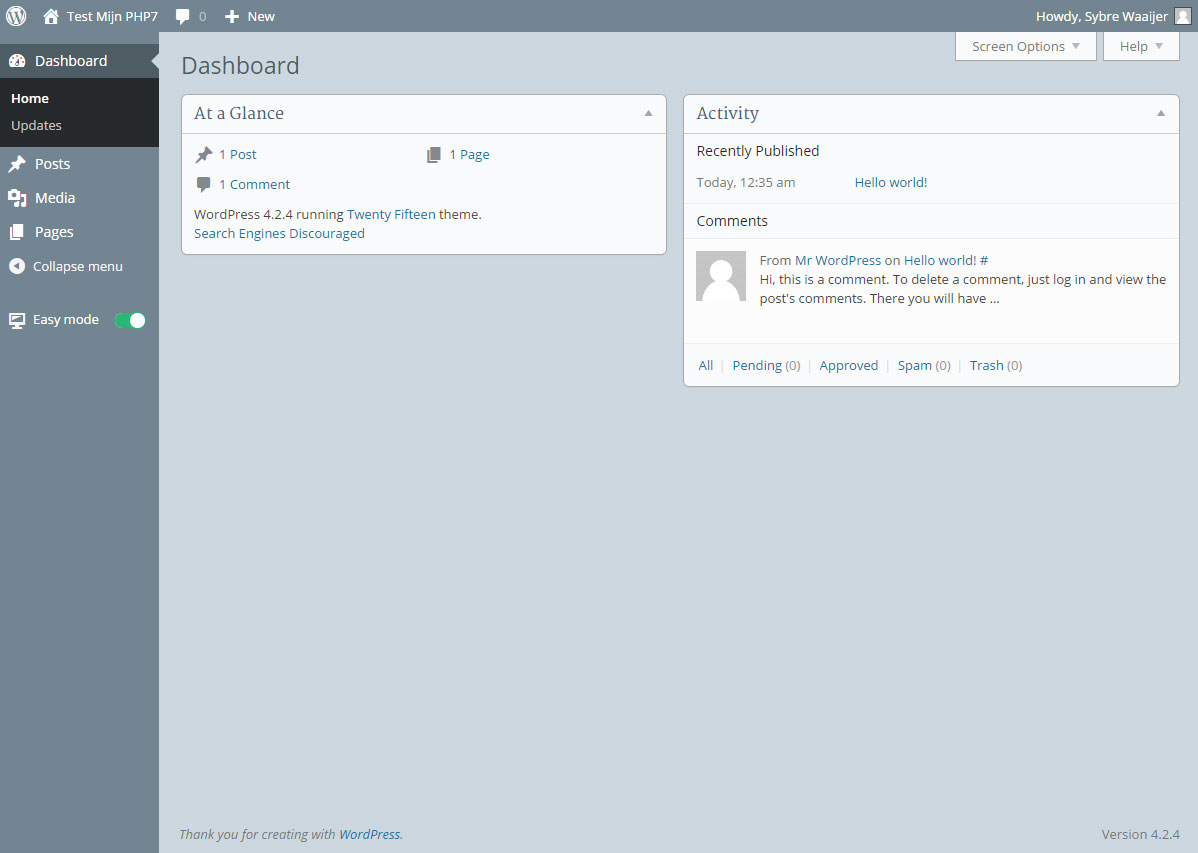Click the Version 4.2.4 footer text
Image resolution: width=1198 pixels, height=853 pixels.
[x=1140, y=835]
